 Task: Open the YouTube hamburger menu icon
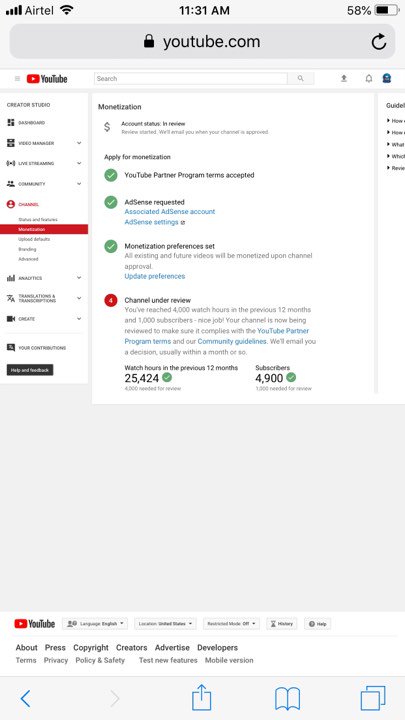tap(17, 79)
